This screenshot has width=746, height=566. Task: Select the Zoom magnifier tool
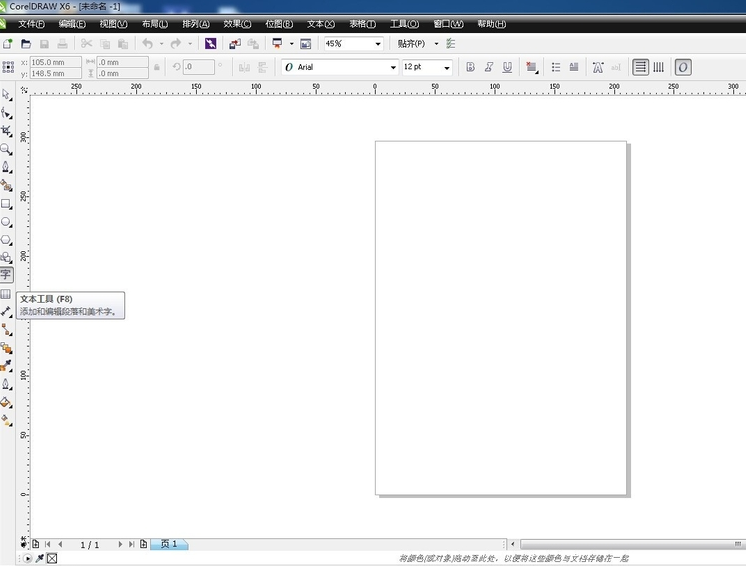pos(7,149)
